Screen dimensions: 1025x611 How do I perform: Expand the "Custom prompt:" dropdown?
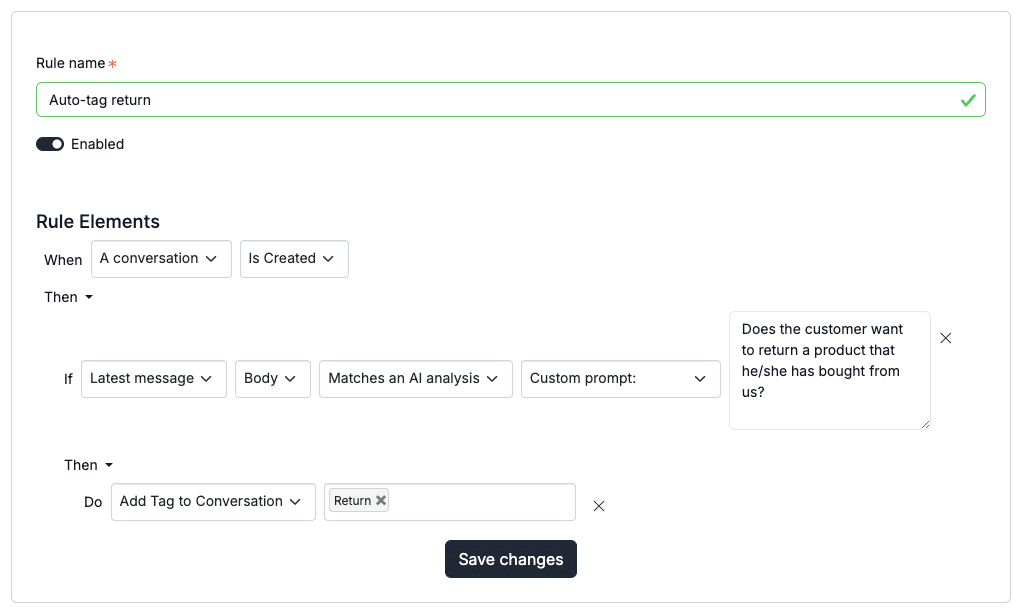(620, 379)
